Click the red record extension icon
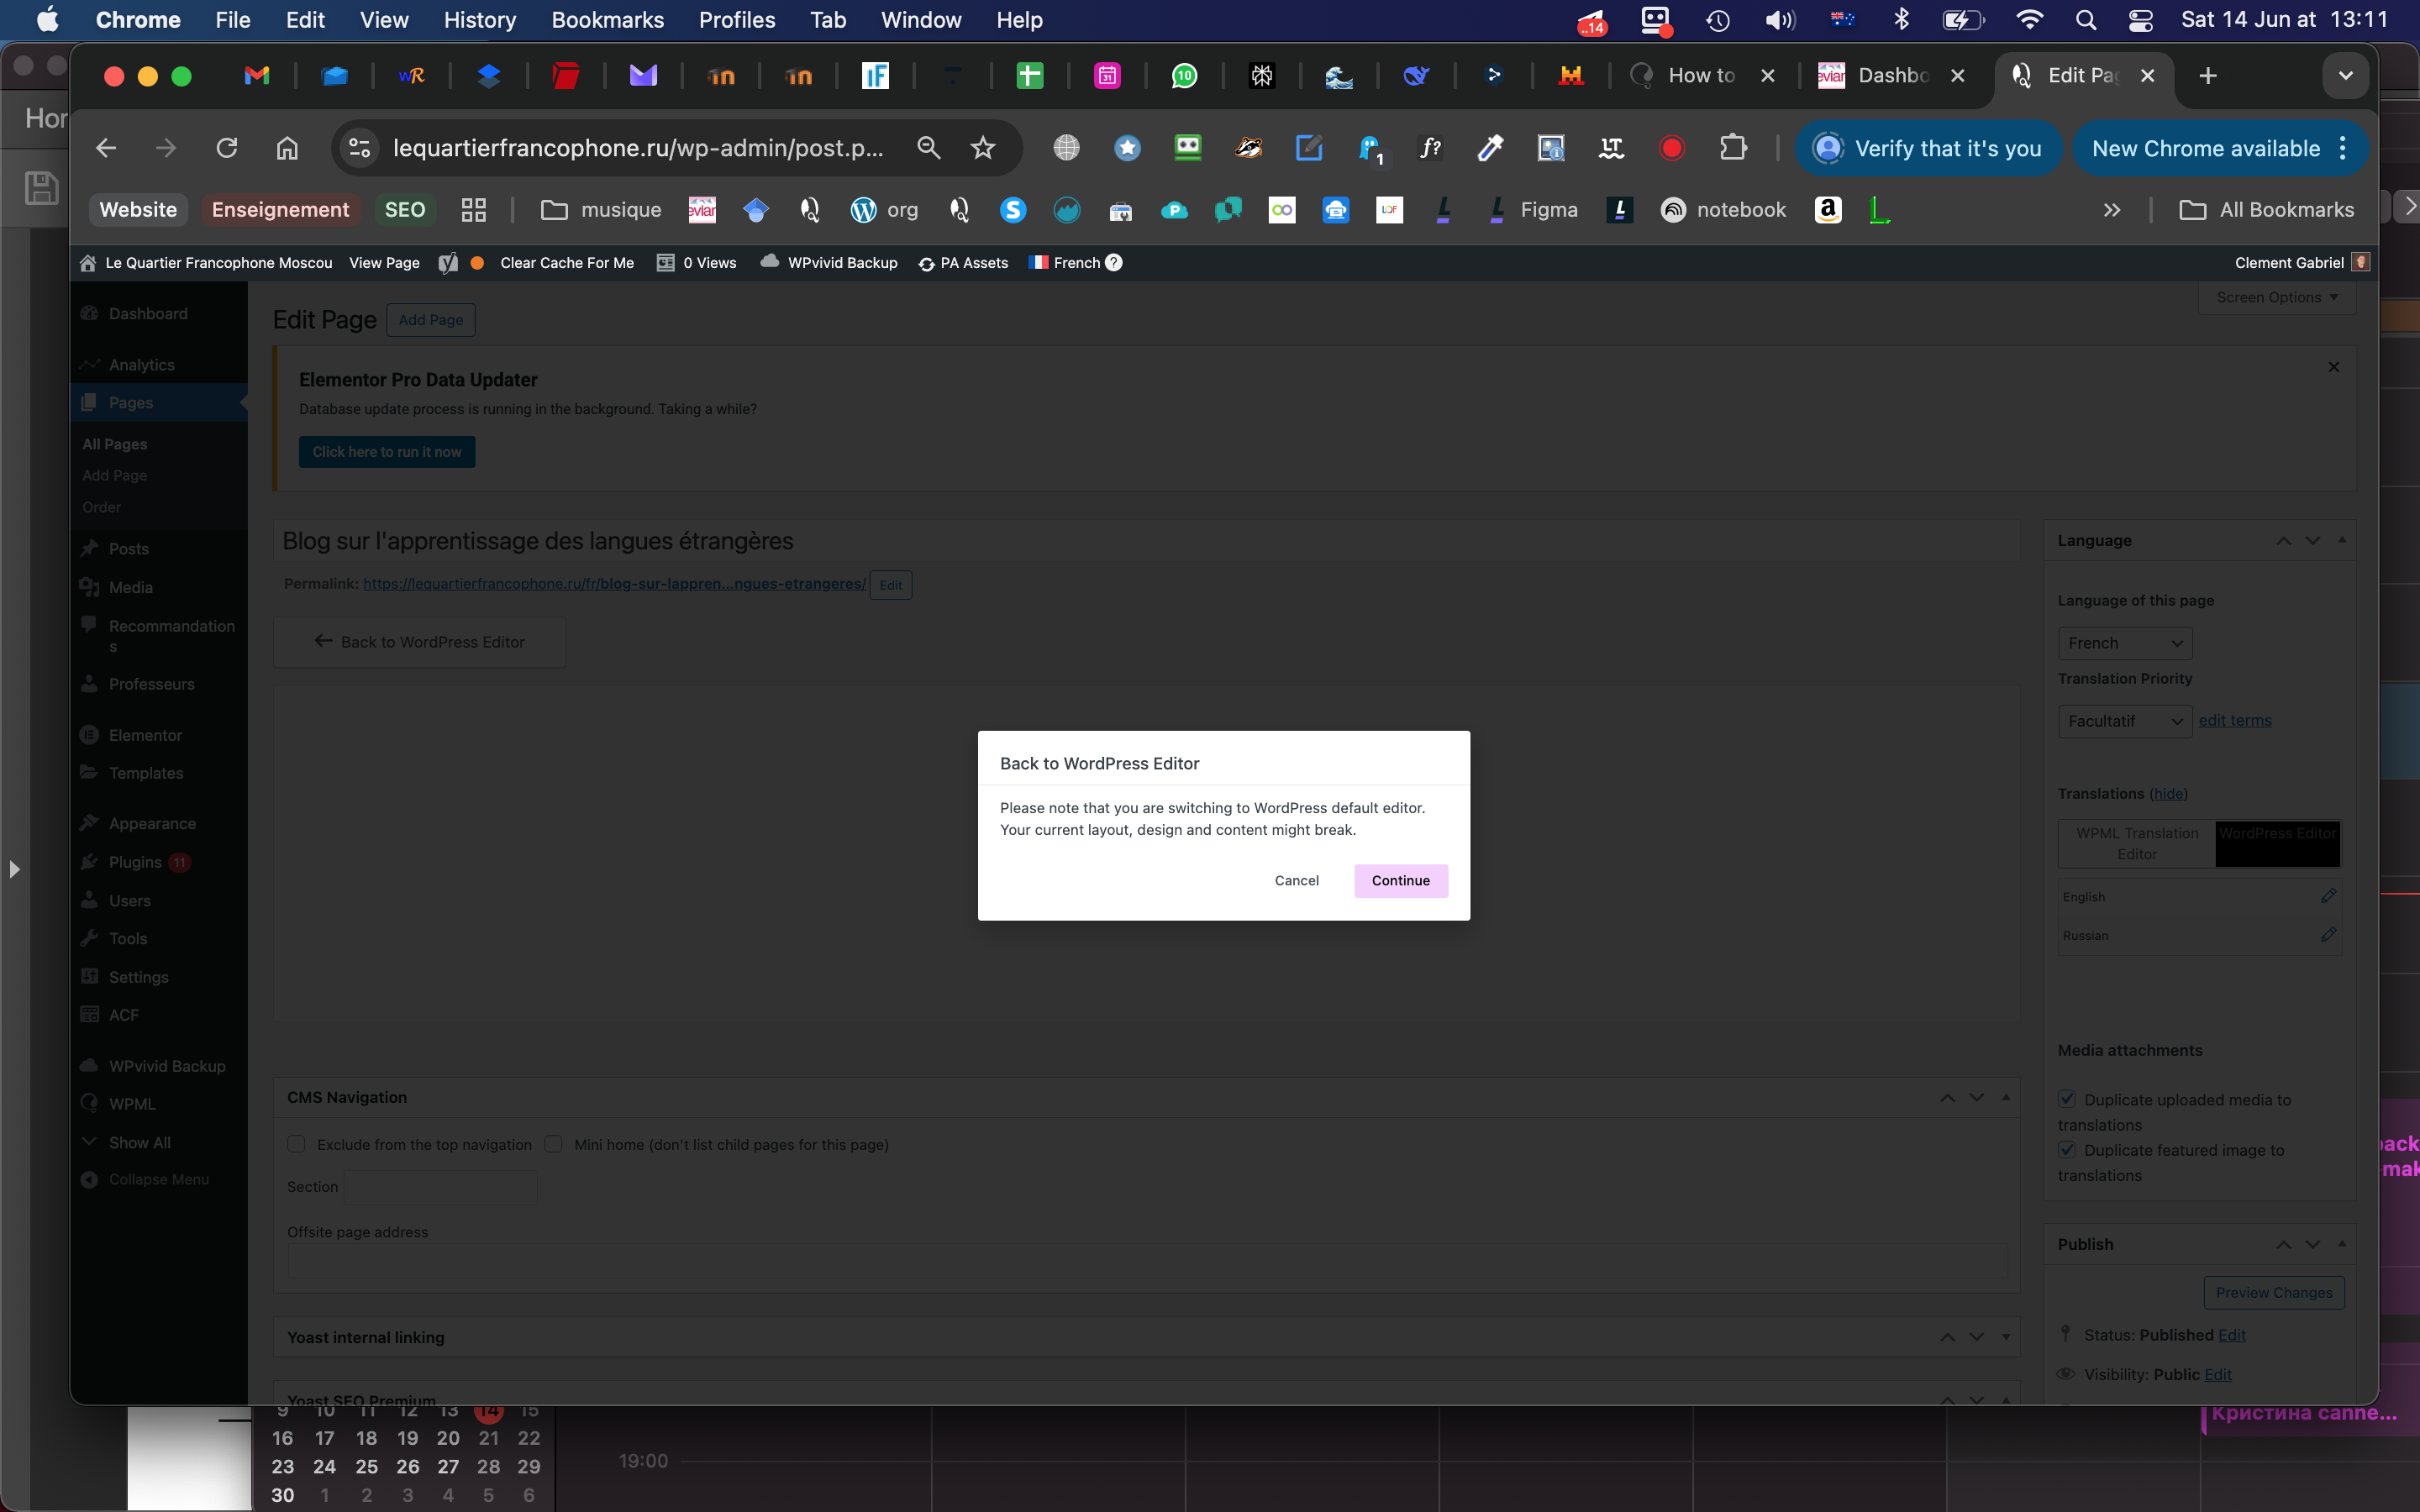 [x=1672, y=148]
